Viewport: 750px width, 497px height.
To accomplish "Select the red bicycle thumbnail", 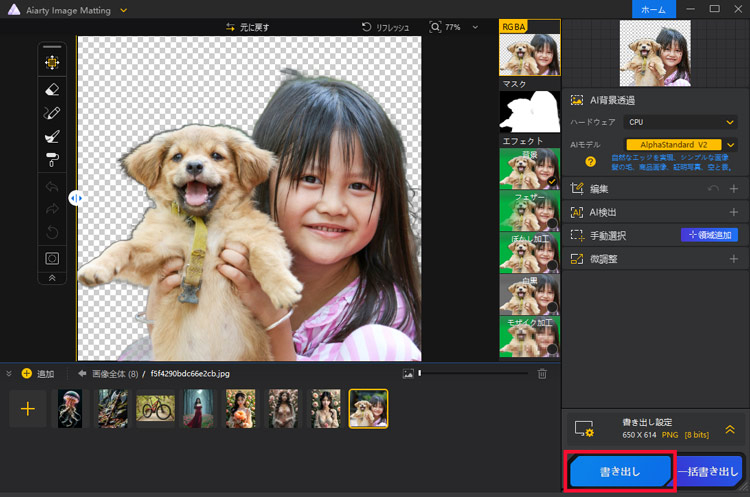I will [x=155, y=409].
